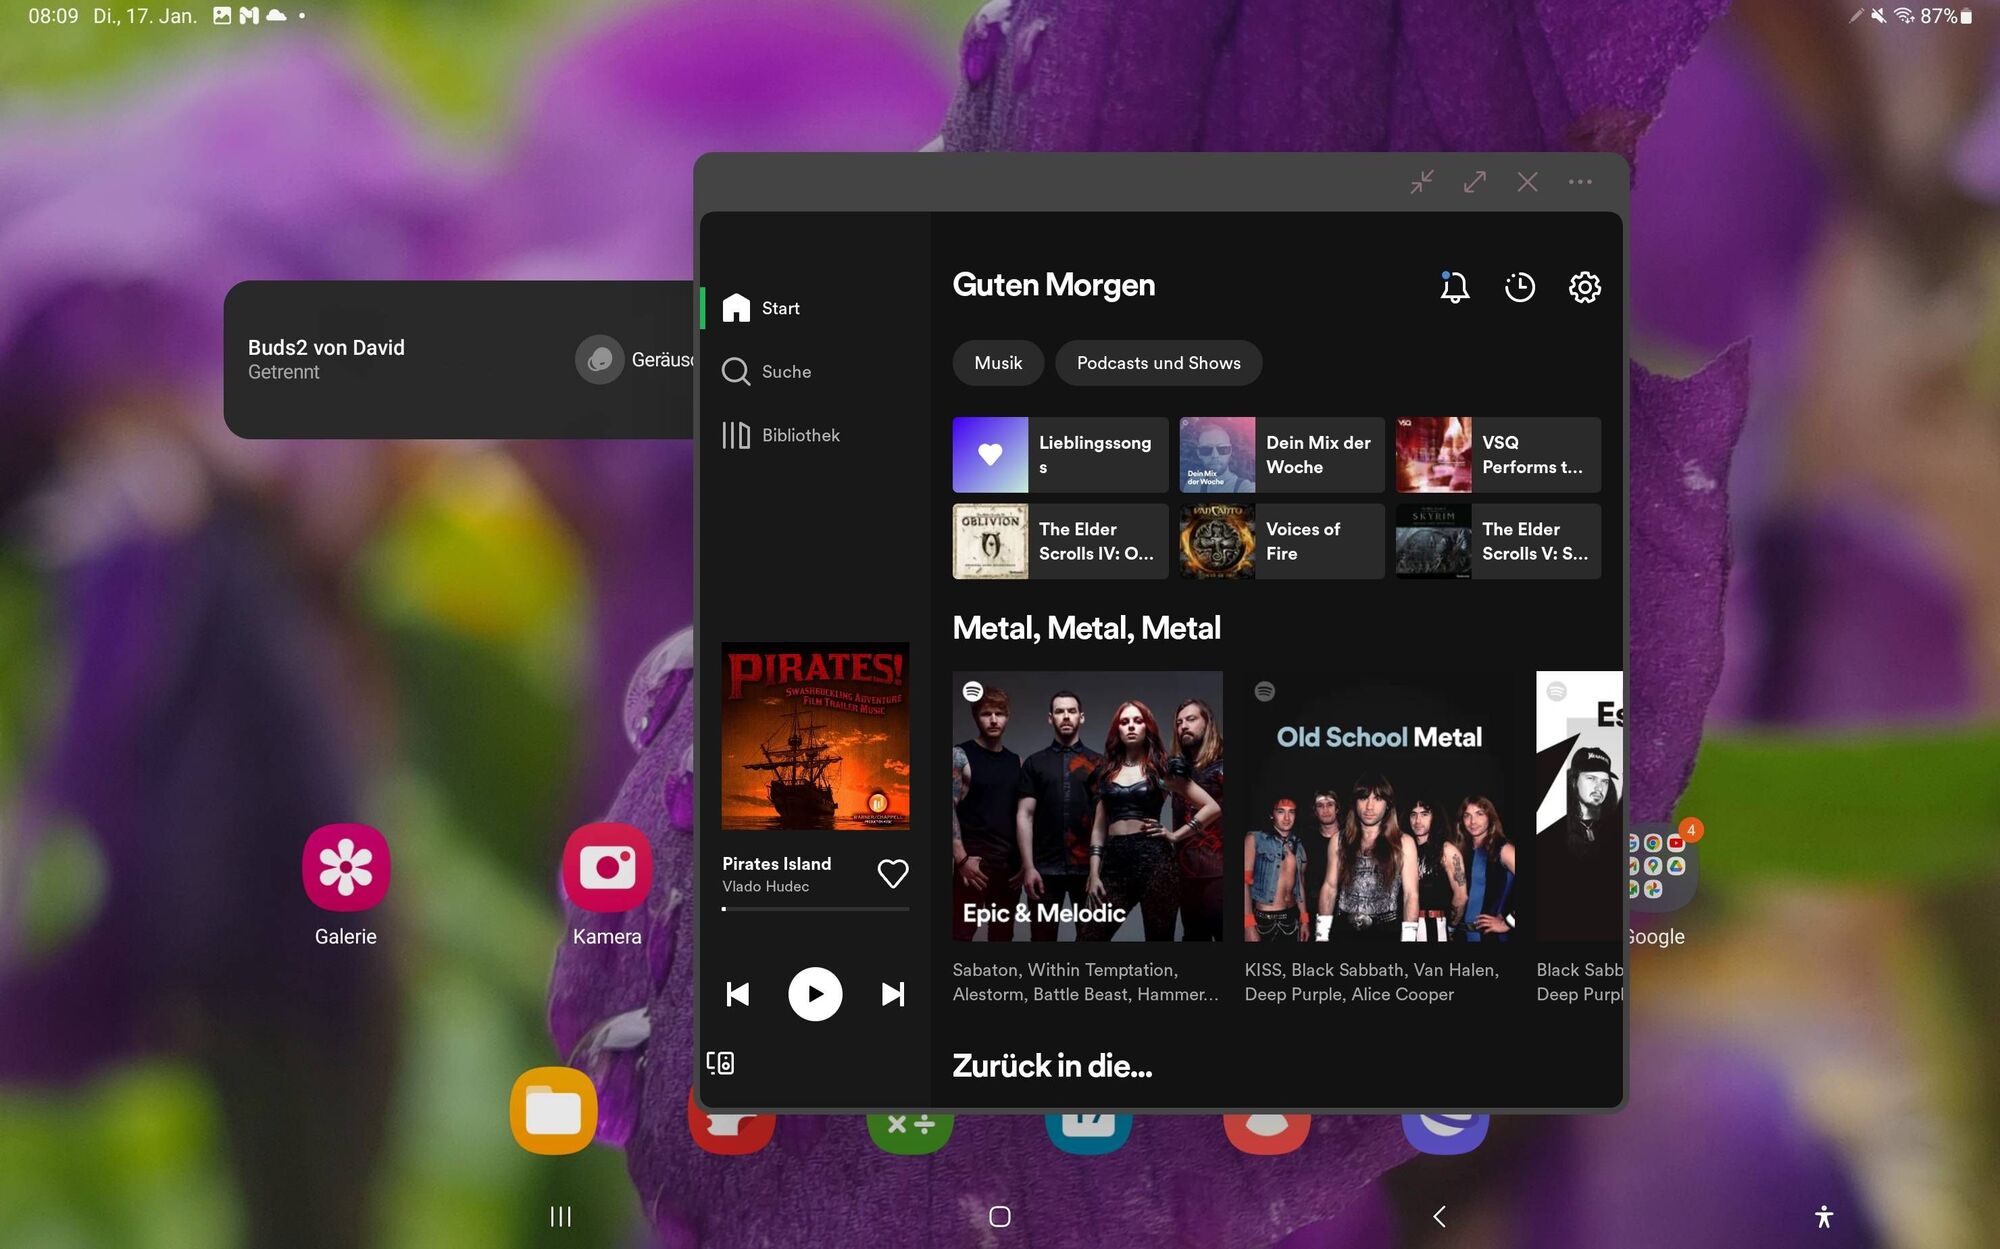
Task: Open recent apps navigation button
Action: point(561,1216)
